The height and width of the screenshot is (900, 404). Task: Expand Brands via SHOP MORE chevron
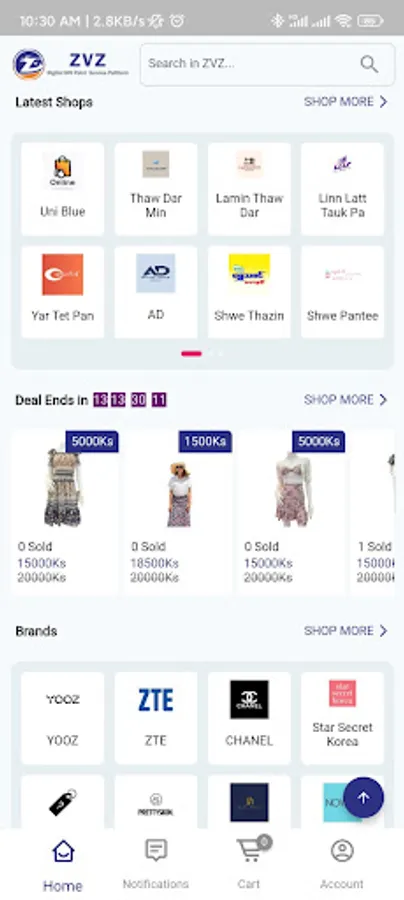[x=383, y=631]
